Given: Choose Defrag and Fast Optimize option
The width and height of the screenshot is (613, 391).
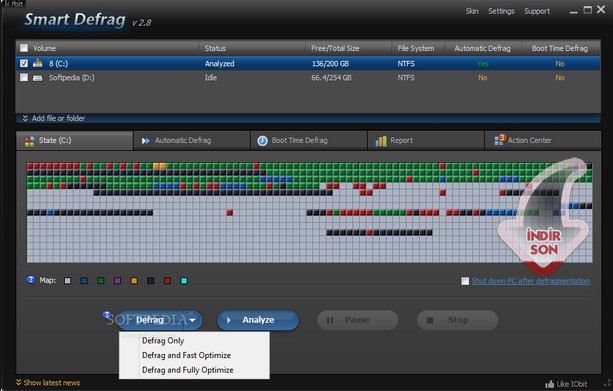Looking at the screenshot, I should tap(186, 355).
